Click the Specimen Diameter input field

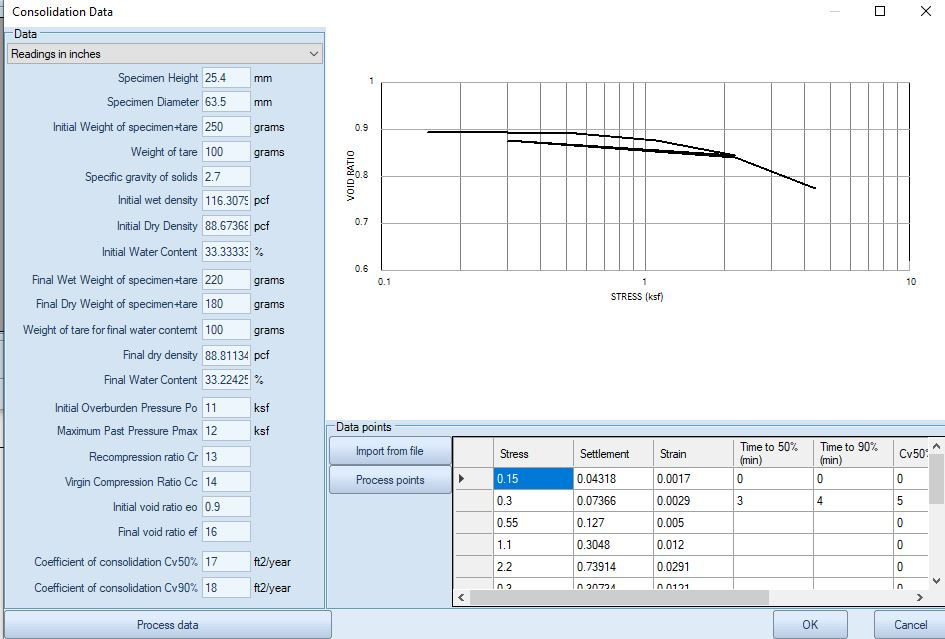[226, 102]
